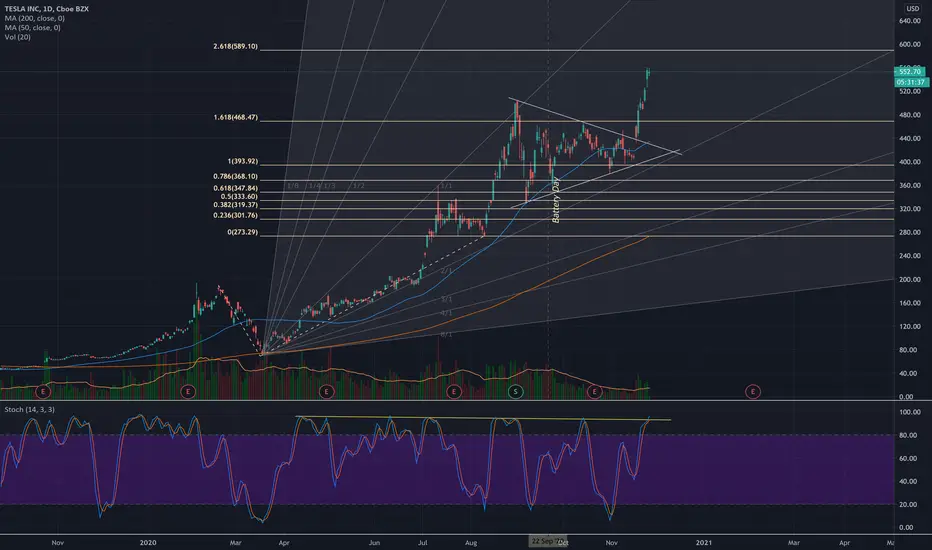Click the 640.00 price axis label

(909, 21)
